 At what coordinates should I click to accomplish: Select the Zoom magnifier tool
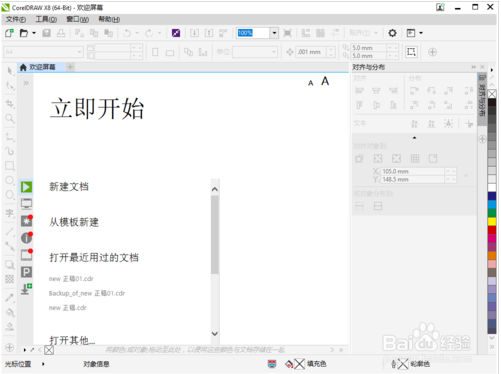[10, 118]
